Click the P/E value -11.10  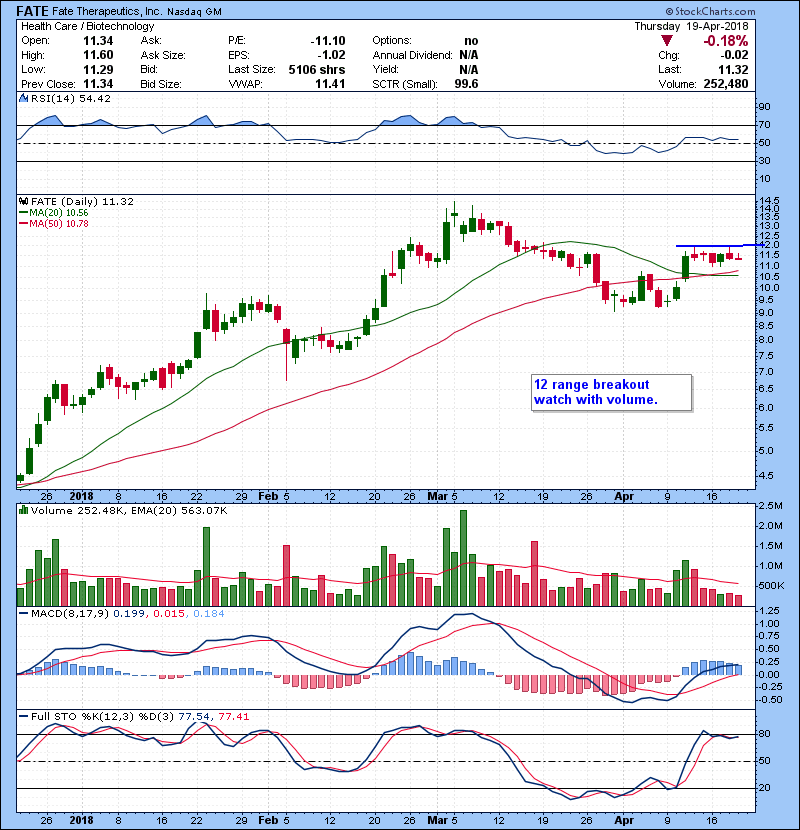328,41
